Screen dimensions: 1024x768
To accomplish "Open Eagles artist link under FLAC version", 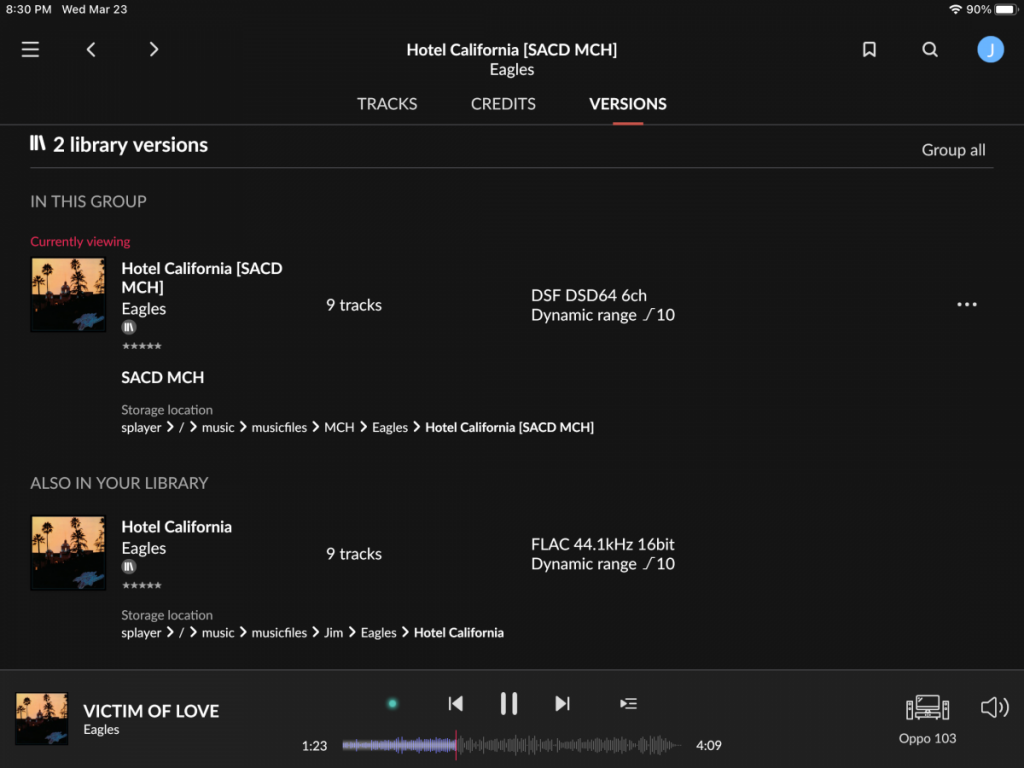I will click(x=144, y=549).
